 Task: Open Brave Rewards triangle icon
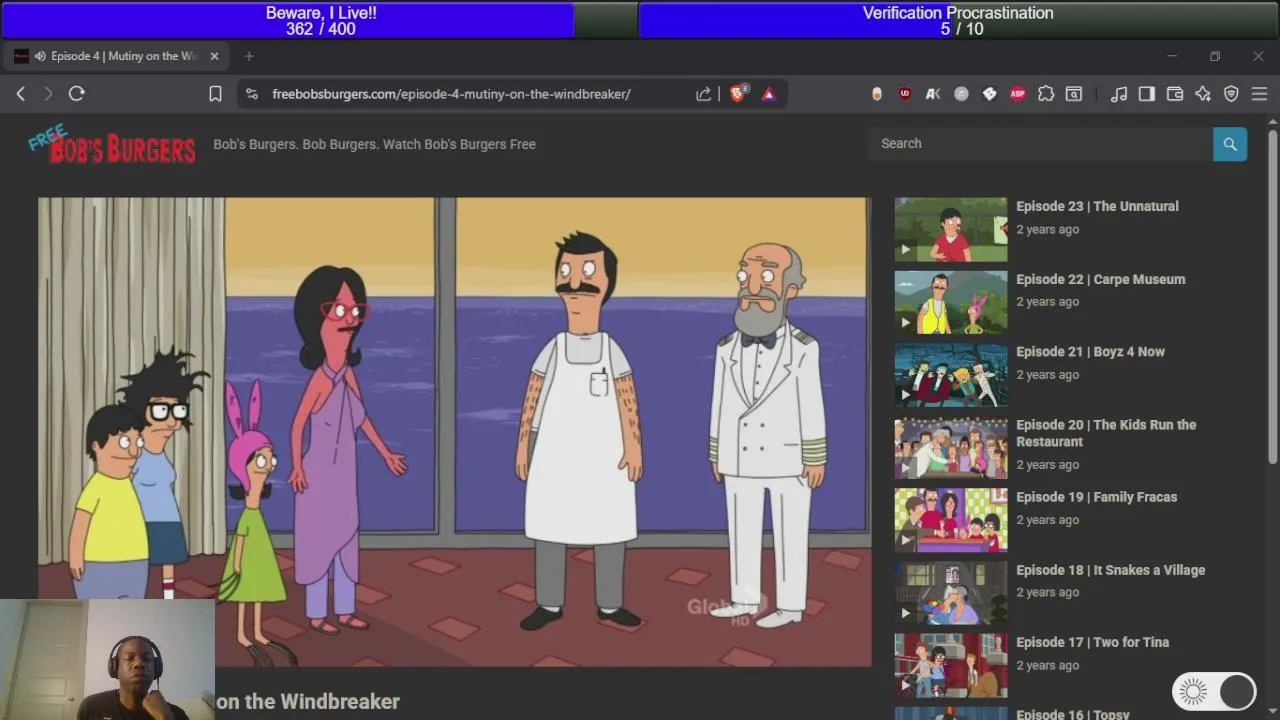click(x=769, y=94)
